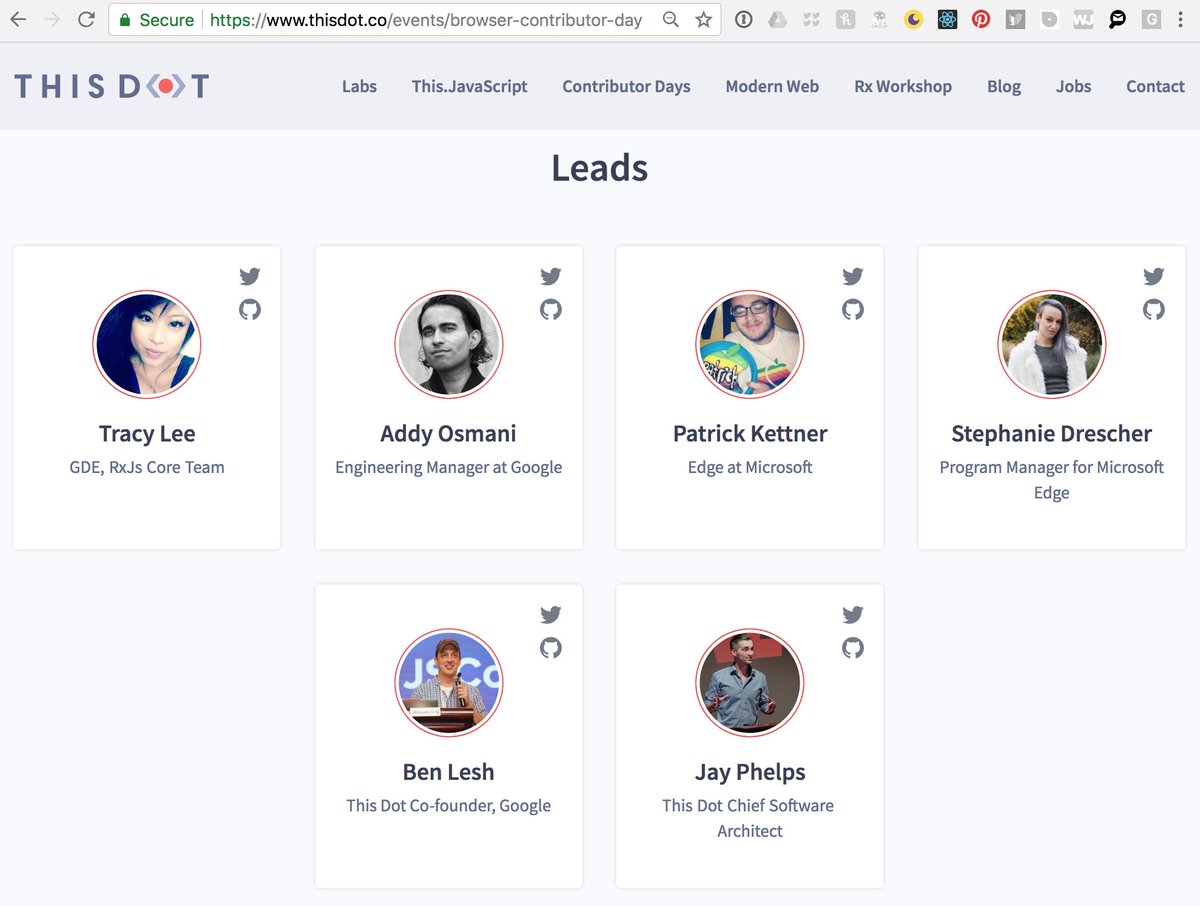This screenshot has width=1200, height=906.
Task: Click the name 'Ben Lesh'
Action: [x=449, y=772]
